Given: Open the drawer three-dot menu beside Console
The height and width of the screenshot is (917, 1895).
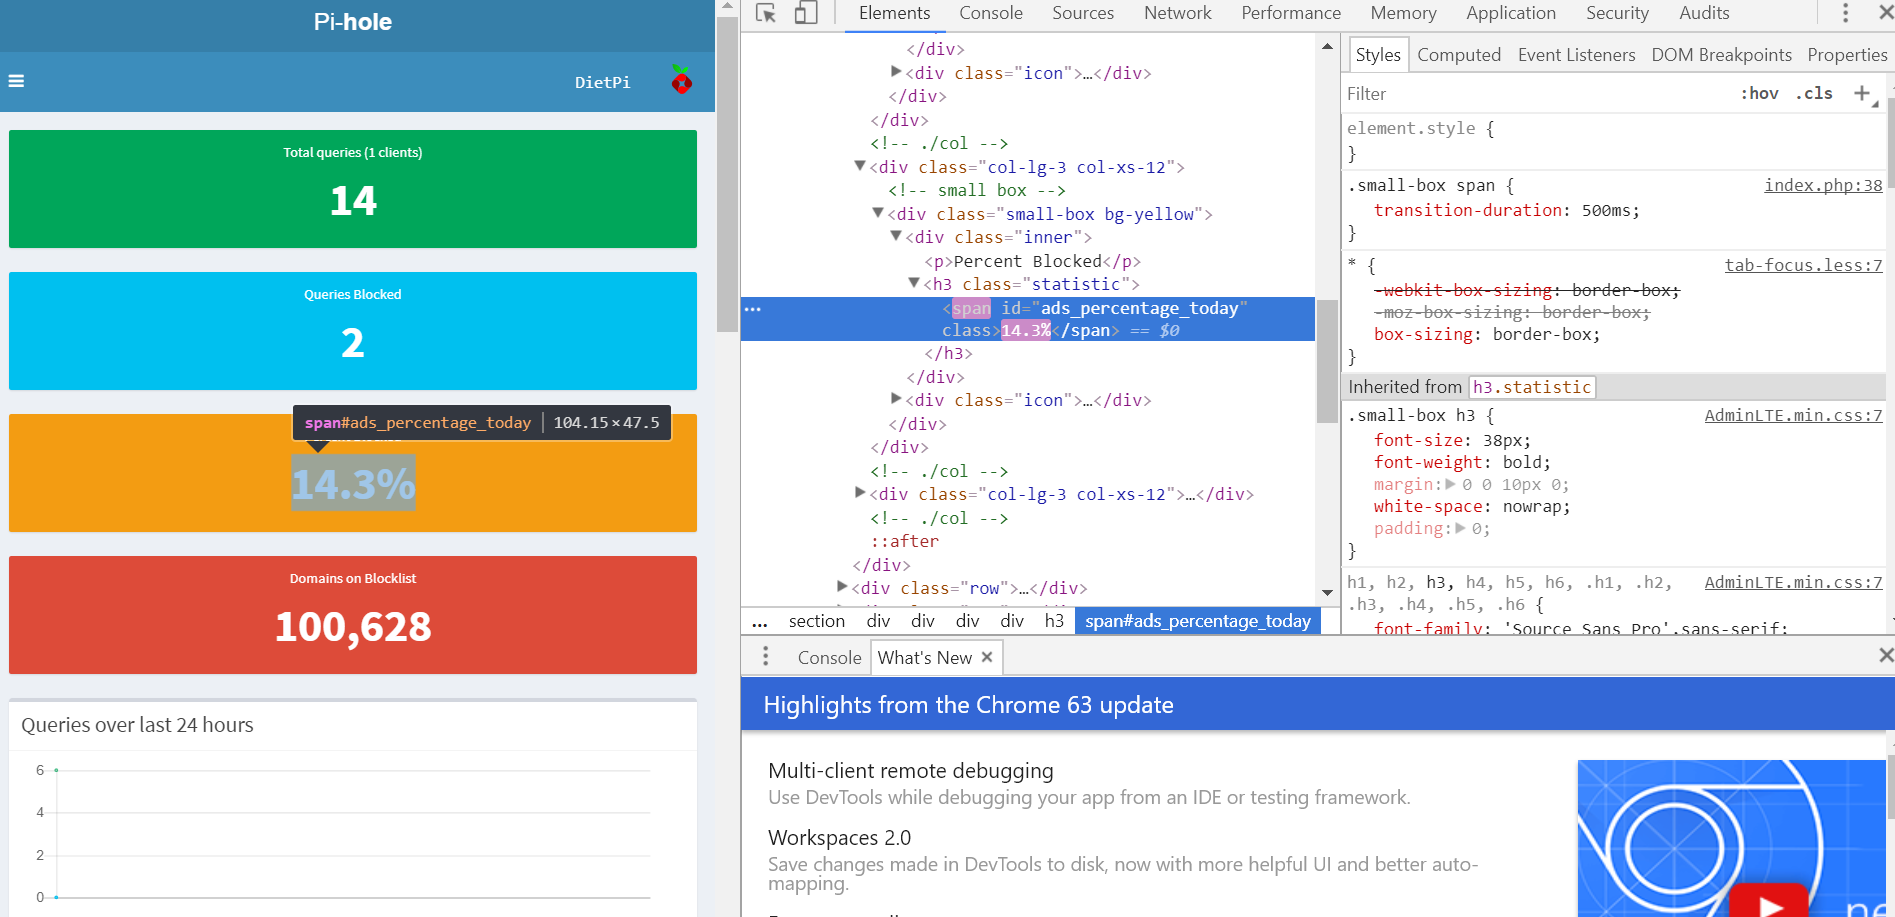Looking at the screenshot, I should point(766,656).
